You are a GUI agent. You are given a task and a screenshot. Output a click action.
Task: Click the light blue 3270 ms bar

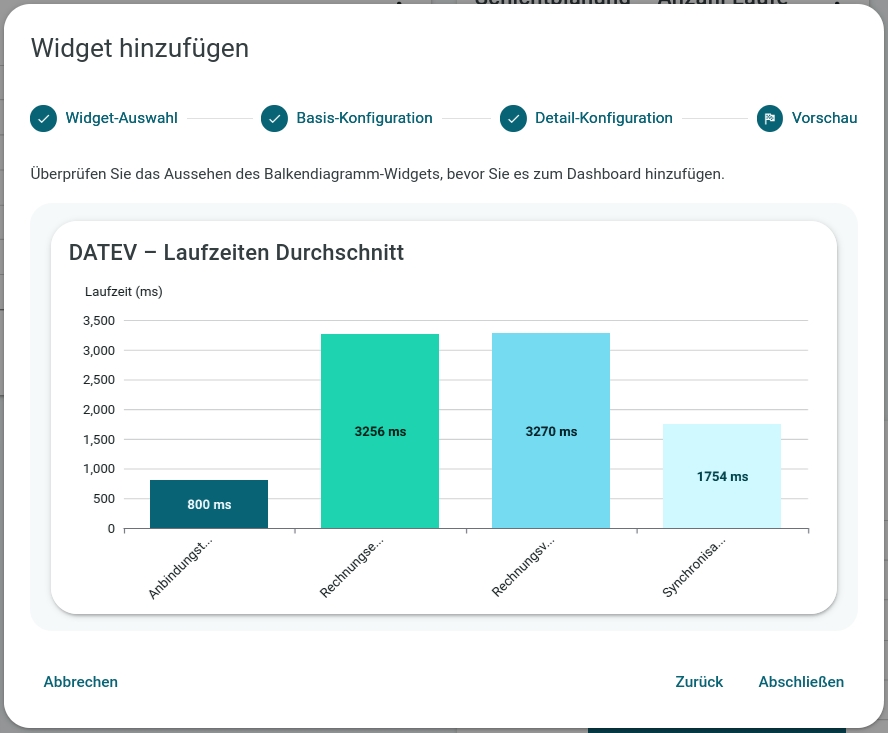tap(551, 431)
